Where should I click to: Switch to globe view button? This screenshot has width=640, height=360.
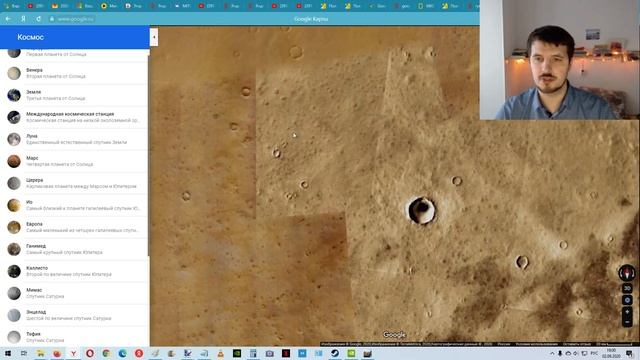point(627,300)
